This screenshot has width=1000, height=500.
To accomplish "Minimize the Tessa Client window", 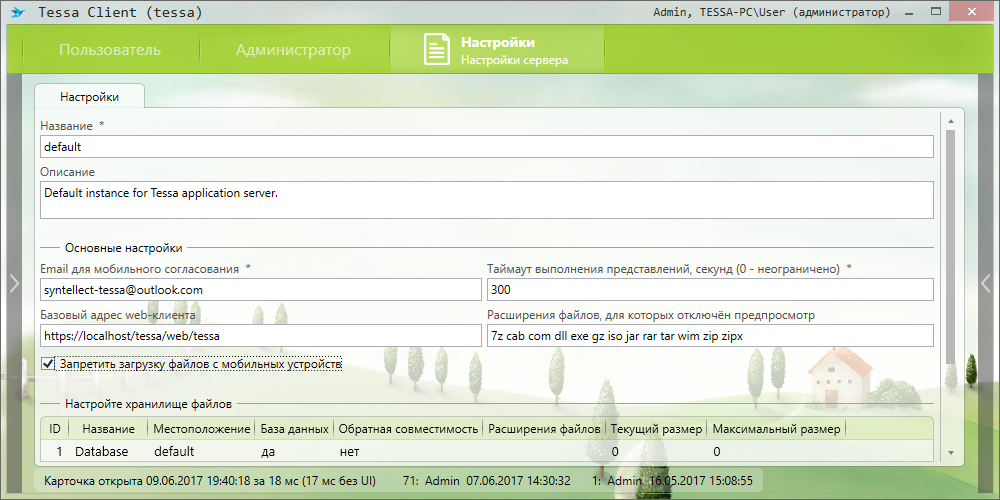I will [909, 12].
